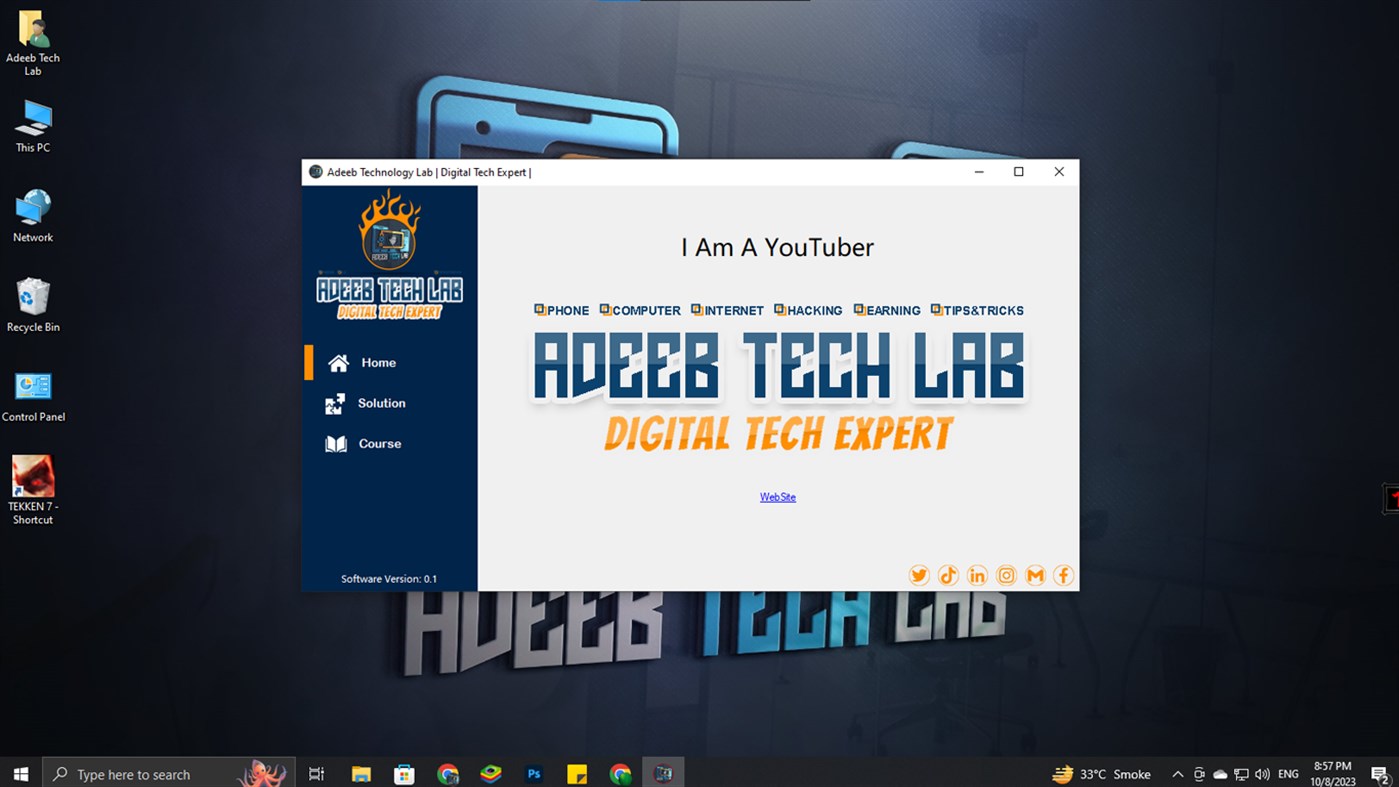Open the TikTok social icon
Screen dimensions: 1399x787
[947, 575]
